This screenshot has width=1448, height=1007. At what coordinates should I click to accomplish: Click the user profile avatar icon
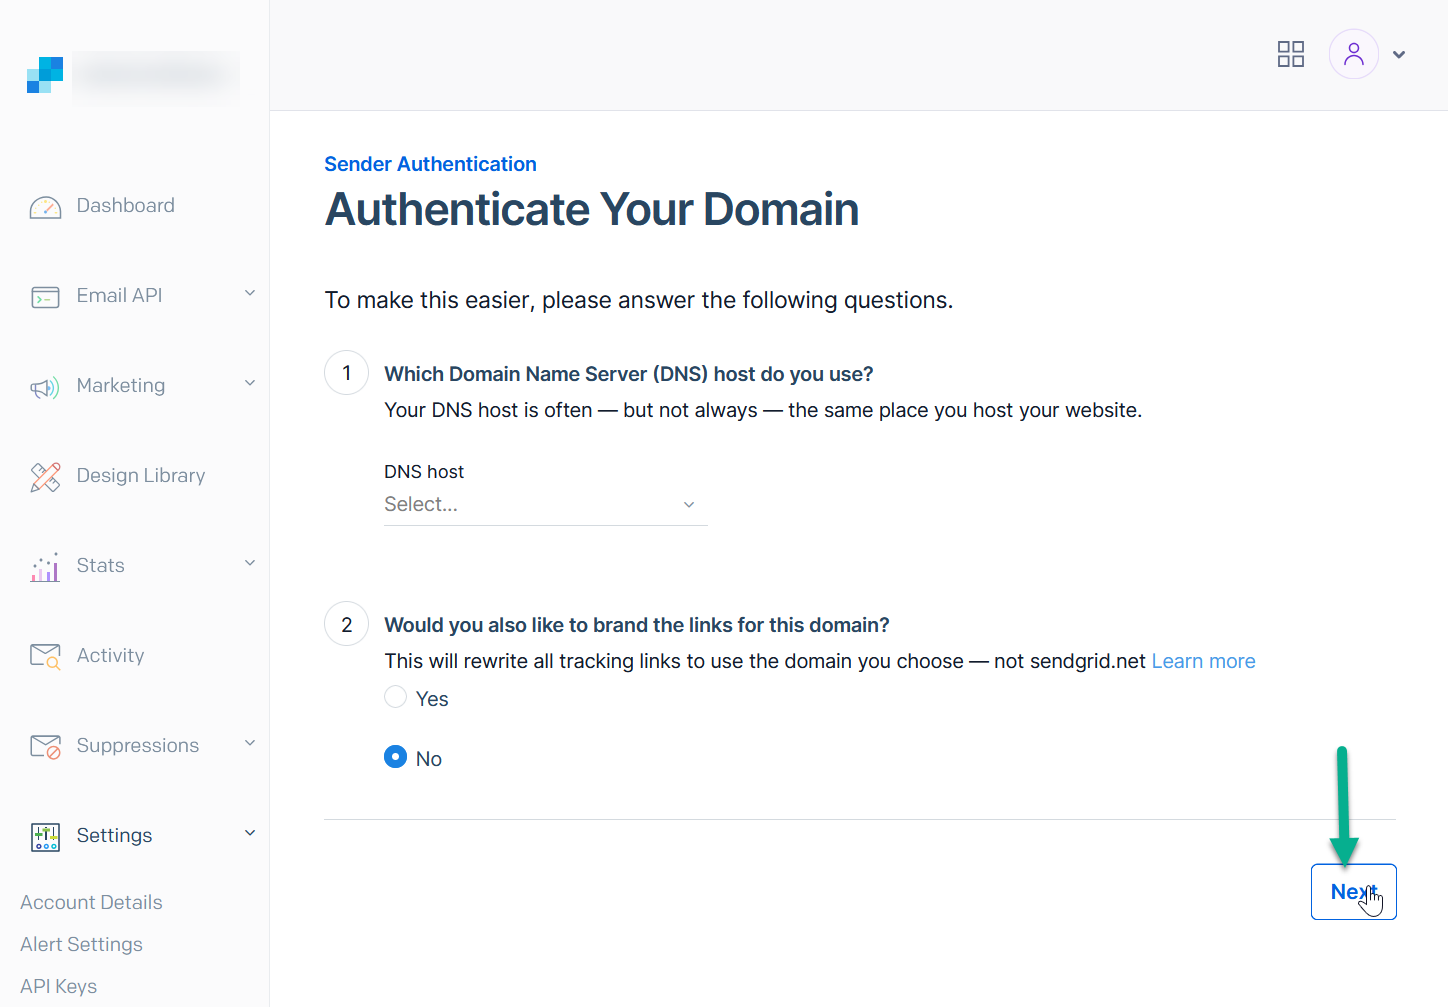1354,54
